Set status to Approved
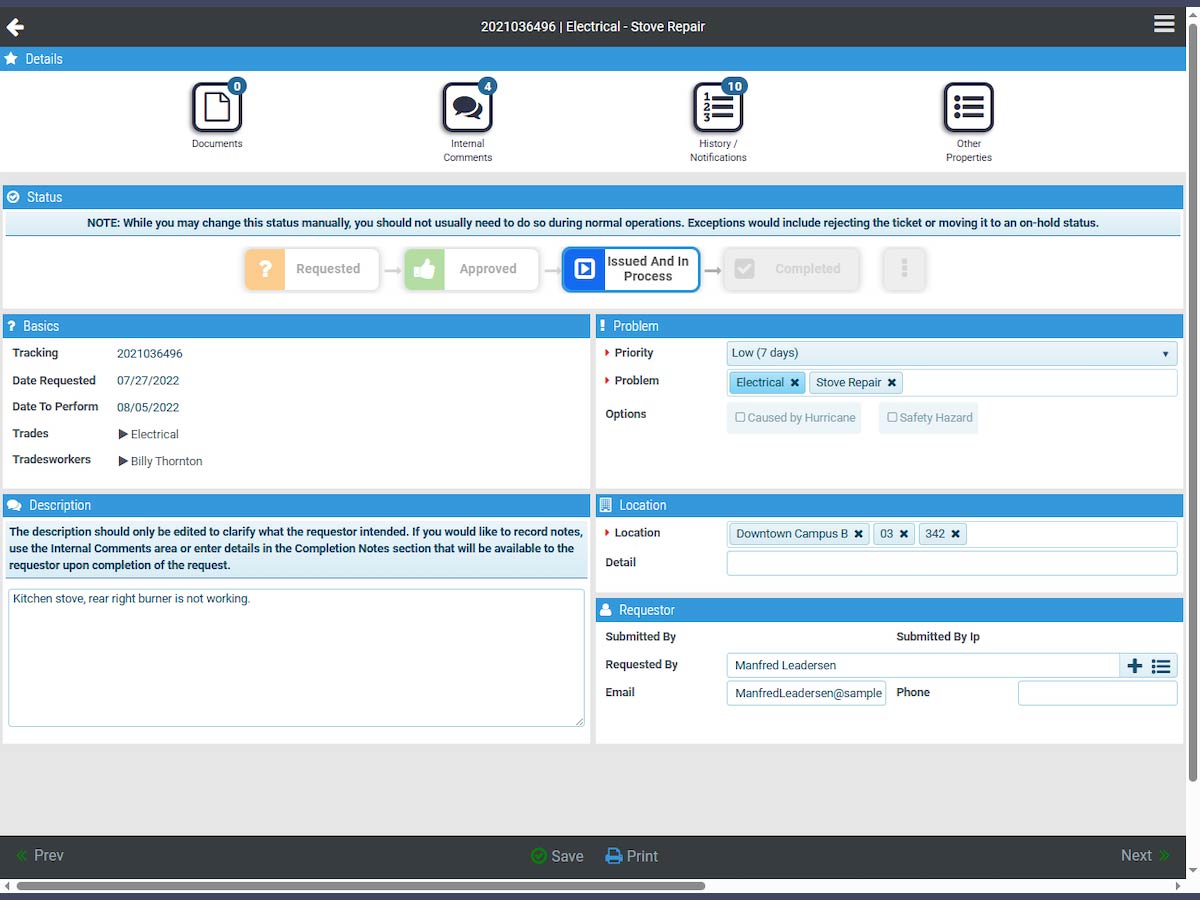The height and width of the screenshot is (900, 1200). [x=472, y=269]
